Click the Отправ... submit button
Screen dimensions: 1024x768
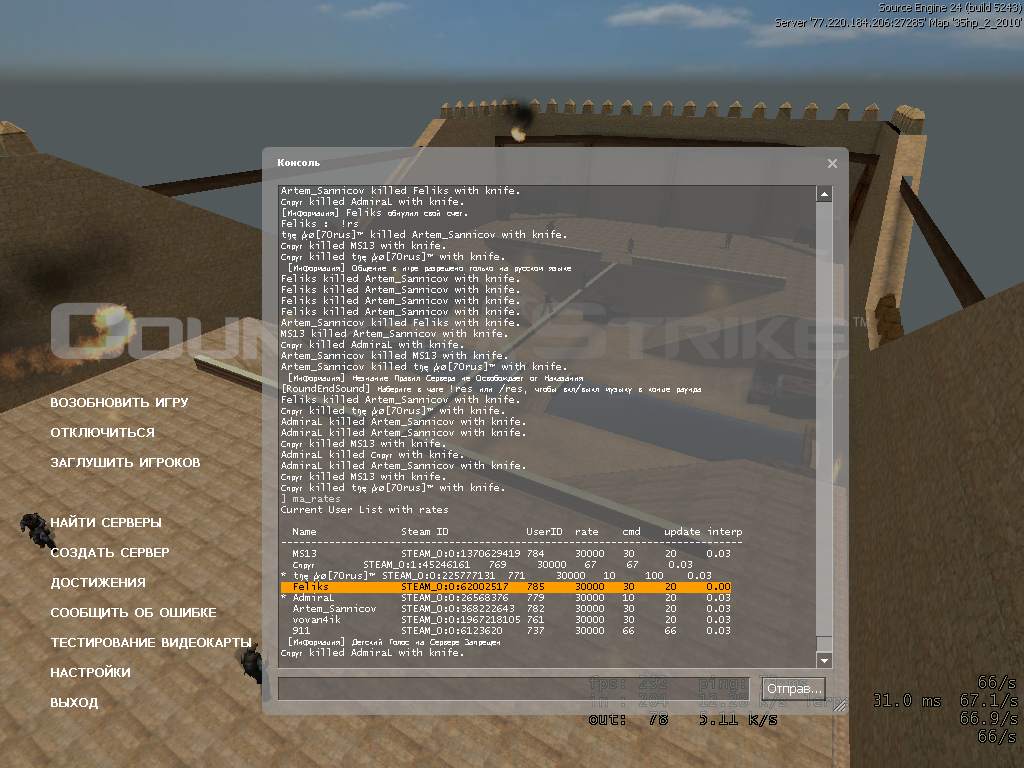(x=793, y=689)
